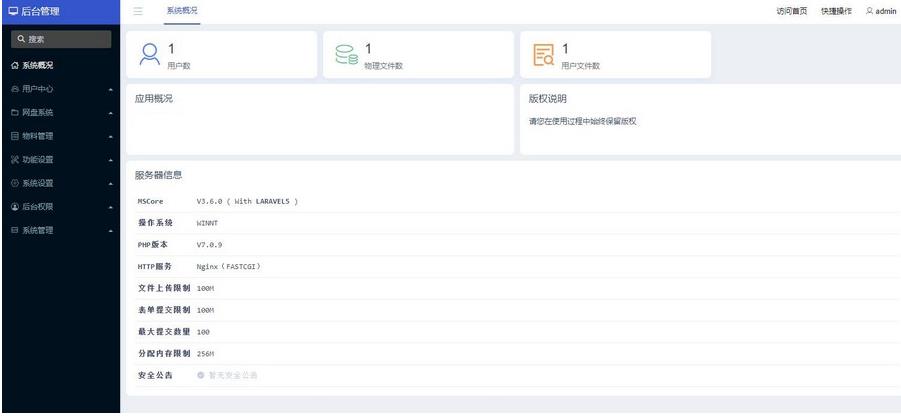The image size is (901, 417).
Task: Click the V7.0.9 value
Action: point(209,245)
